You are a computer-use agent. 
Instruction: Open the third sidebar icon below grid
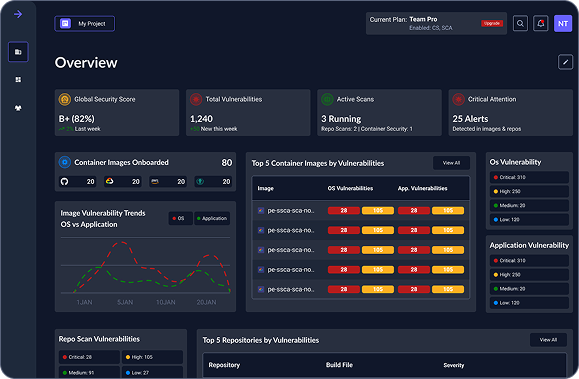pyautogui.click(x=18, y=108)
